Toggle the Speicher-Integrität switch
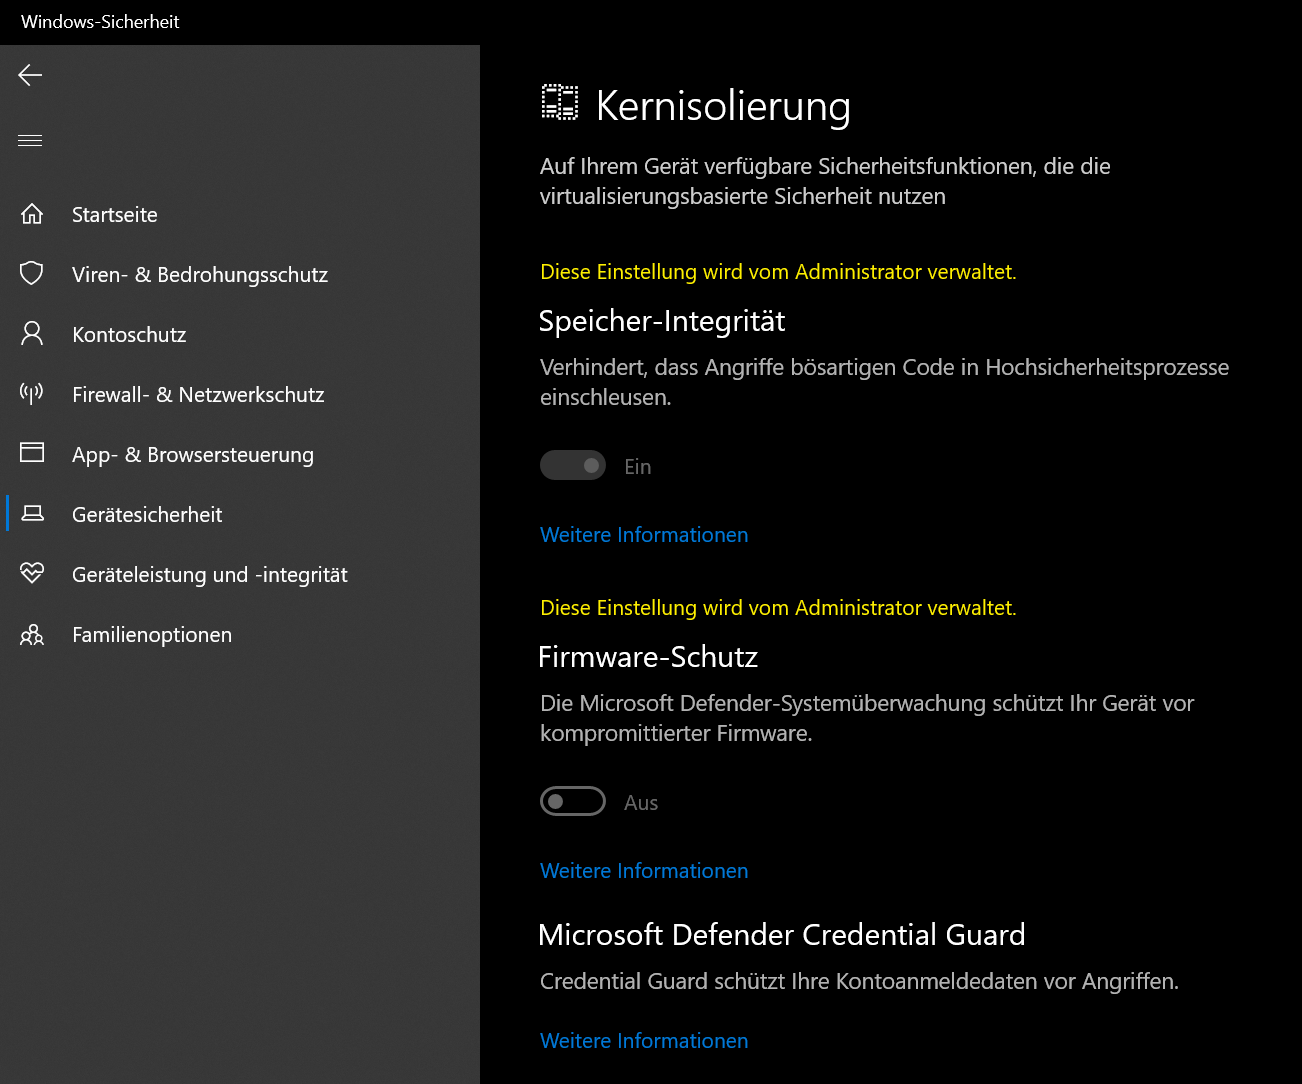1302x1084 pixels. pos(573,465)
